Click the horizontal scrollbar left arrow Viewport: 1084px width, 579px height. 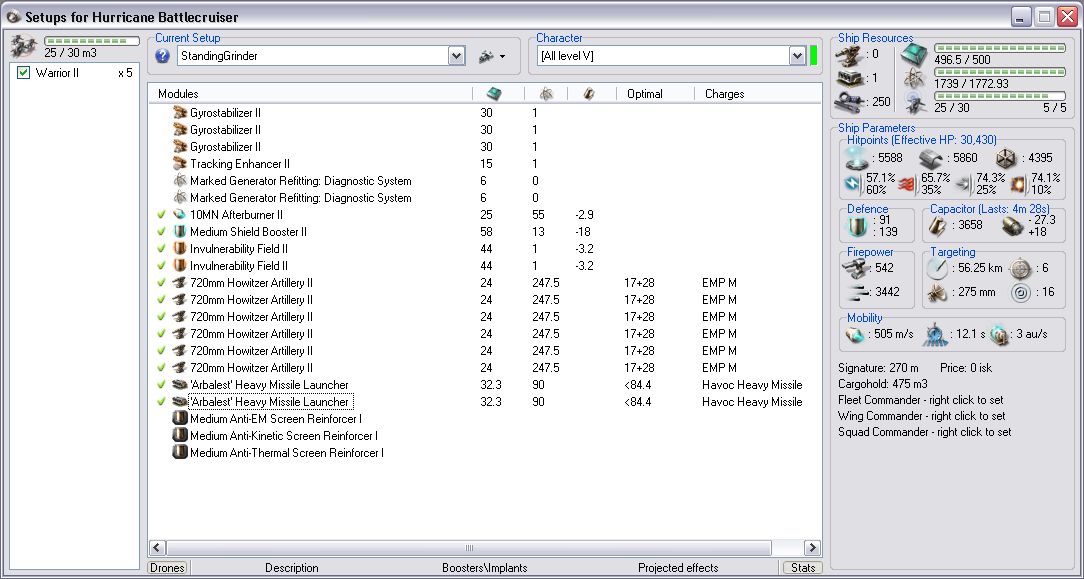pyautogui.click(x=157, y=548)
